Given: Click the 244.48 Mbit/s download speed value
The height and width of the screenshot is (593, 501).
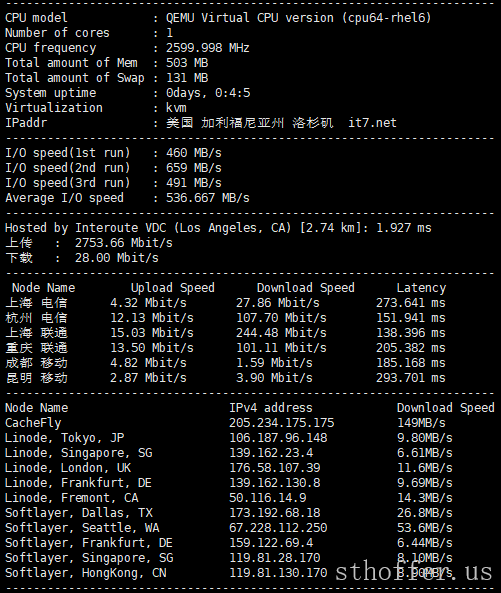Looking at the screenshot, I should [281, 333].
